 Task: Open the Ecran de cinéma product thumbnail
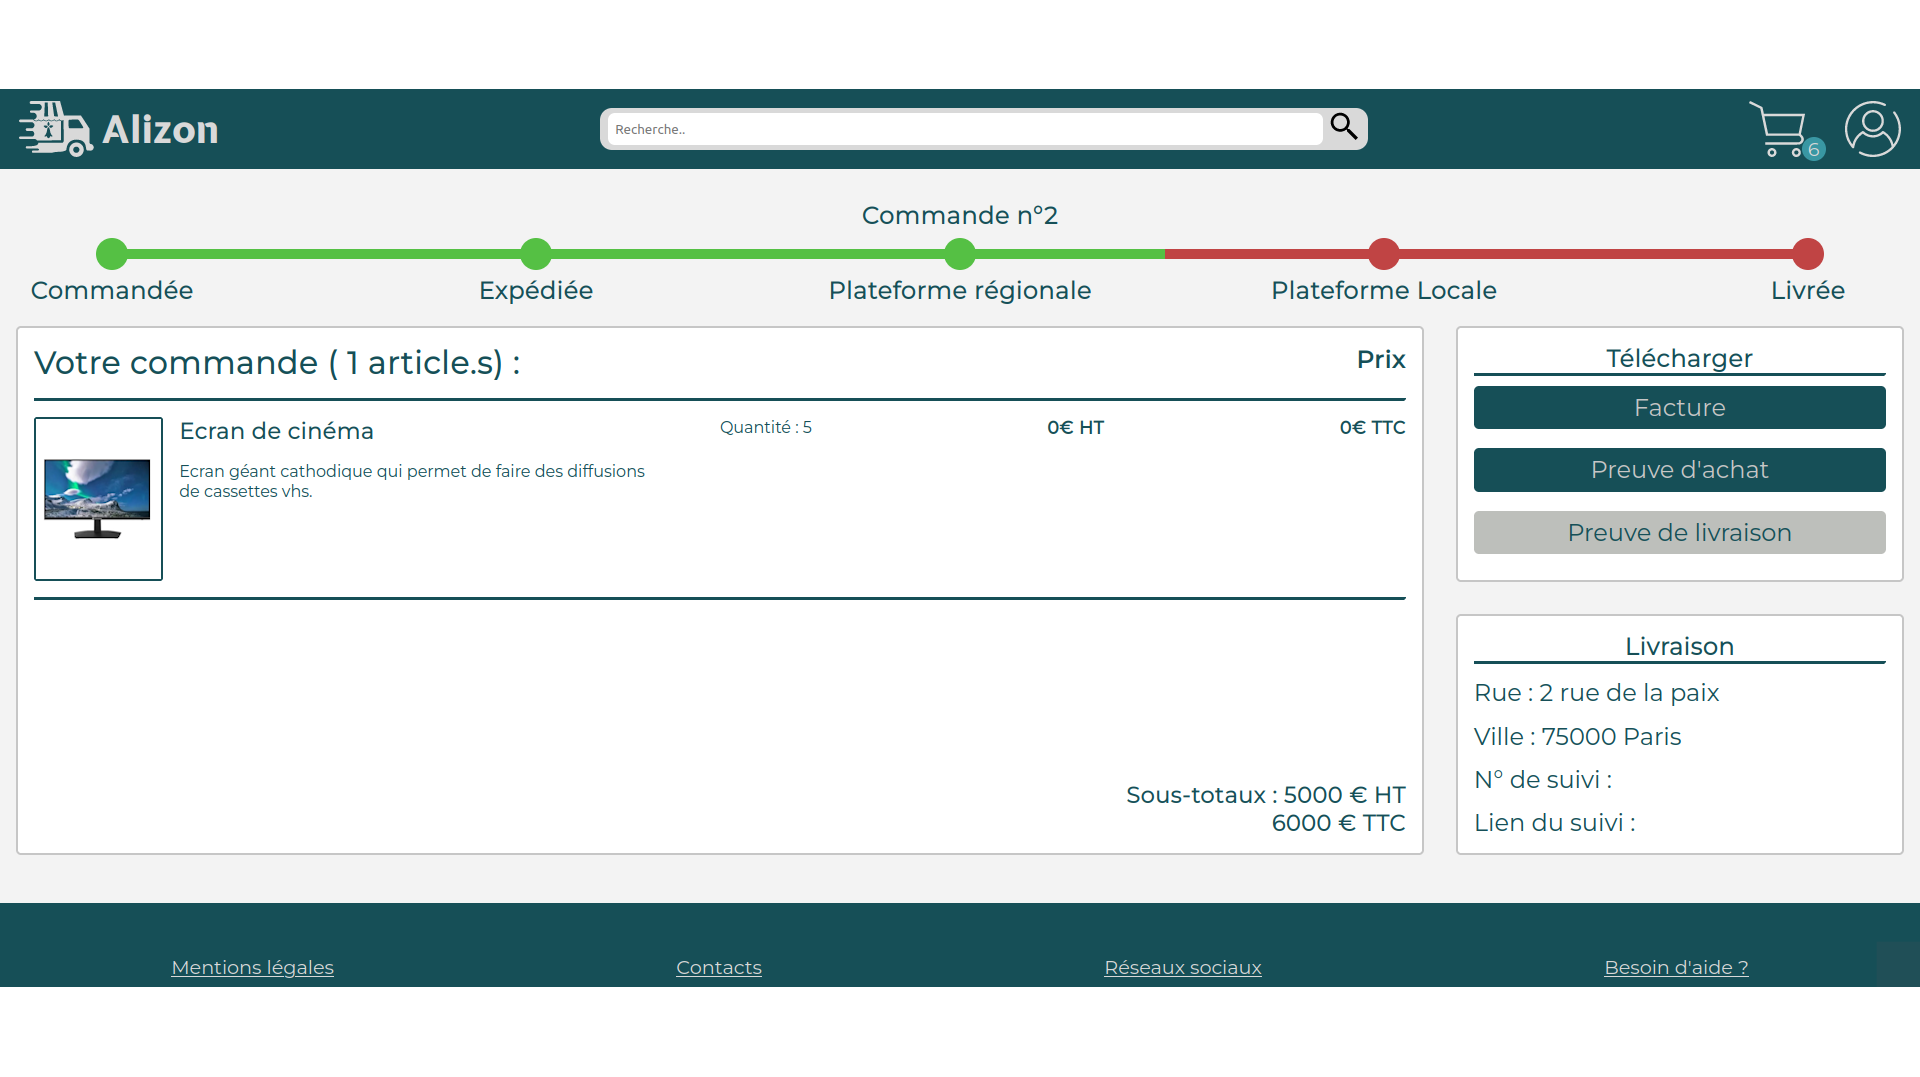[98, 499]
